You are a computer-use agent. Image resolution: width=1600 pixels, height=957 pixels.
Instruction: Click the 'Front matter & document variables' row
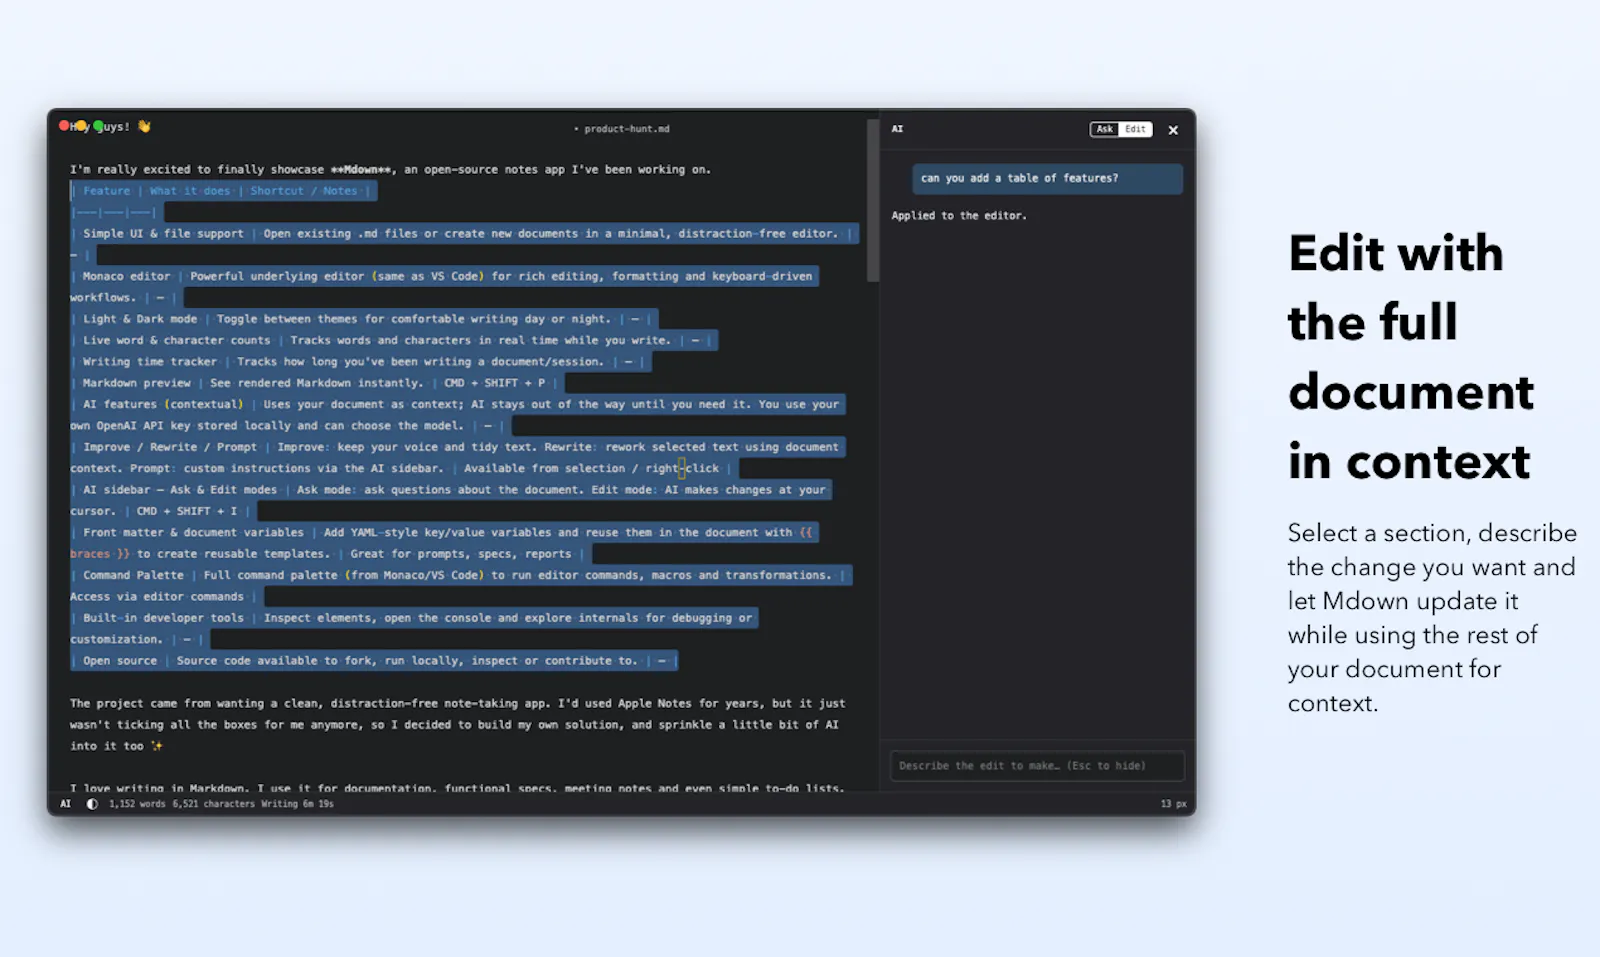coord(444,543)
